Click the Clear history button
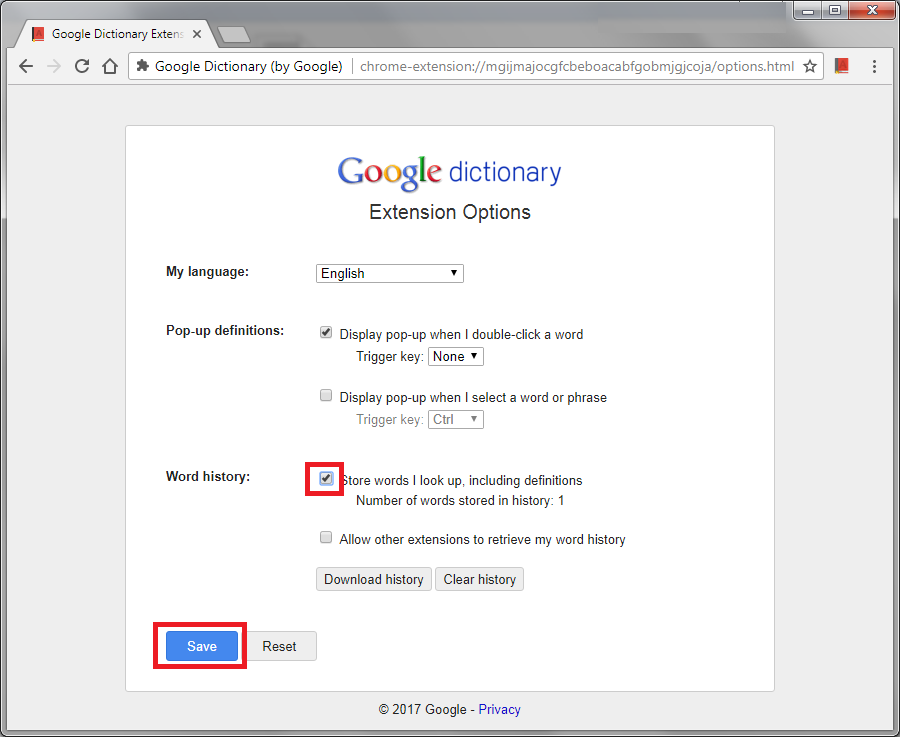The height and width of the screenshot is (737, 900). (x=479, y=579)
